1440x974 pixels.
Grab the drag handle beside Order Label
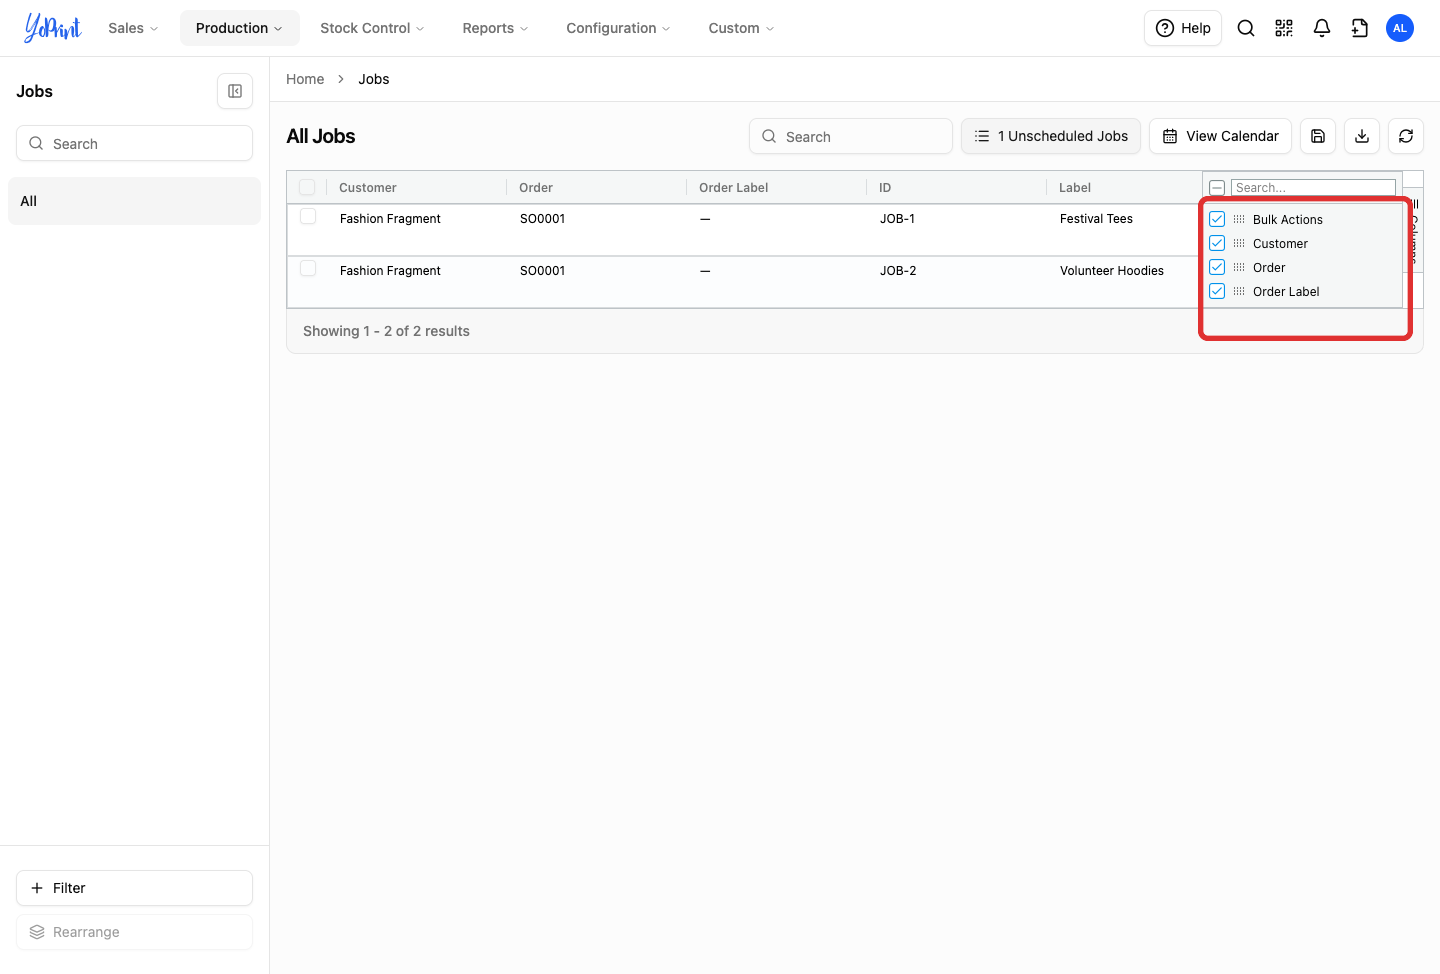click(x=1239, y=291)
